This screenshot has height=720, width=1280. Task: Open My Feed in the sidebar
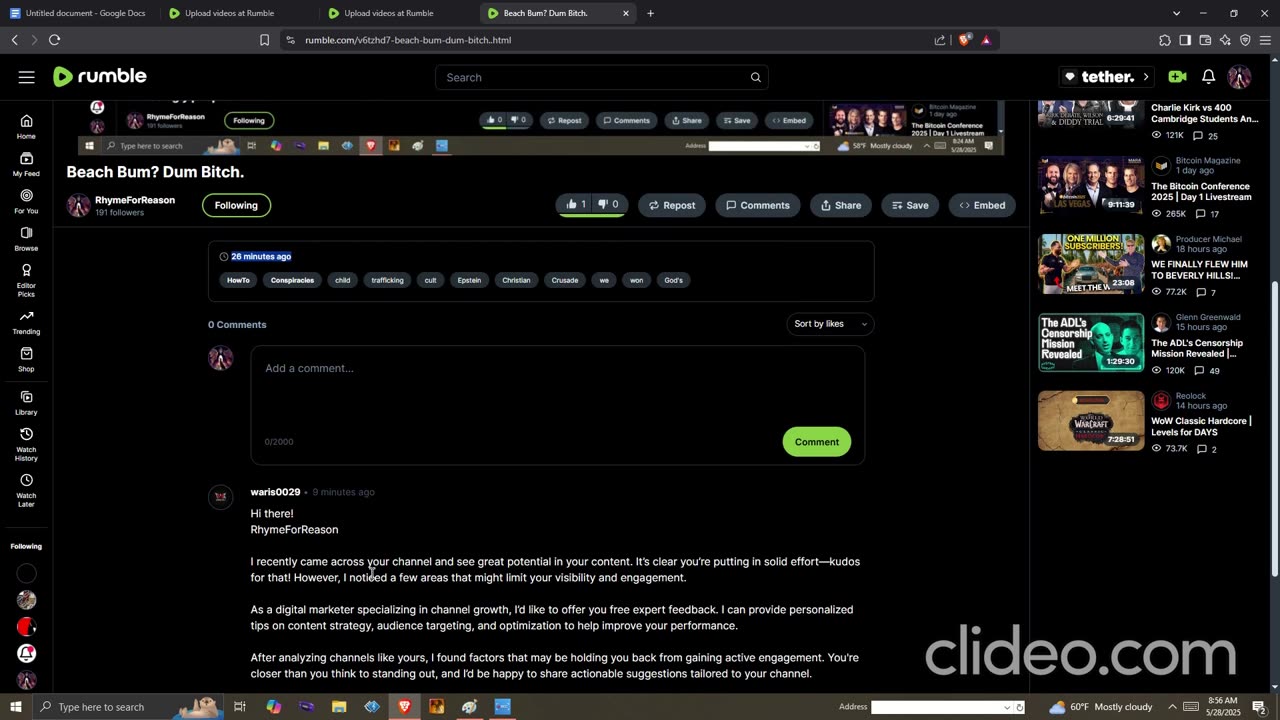click(26, 164)
